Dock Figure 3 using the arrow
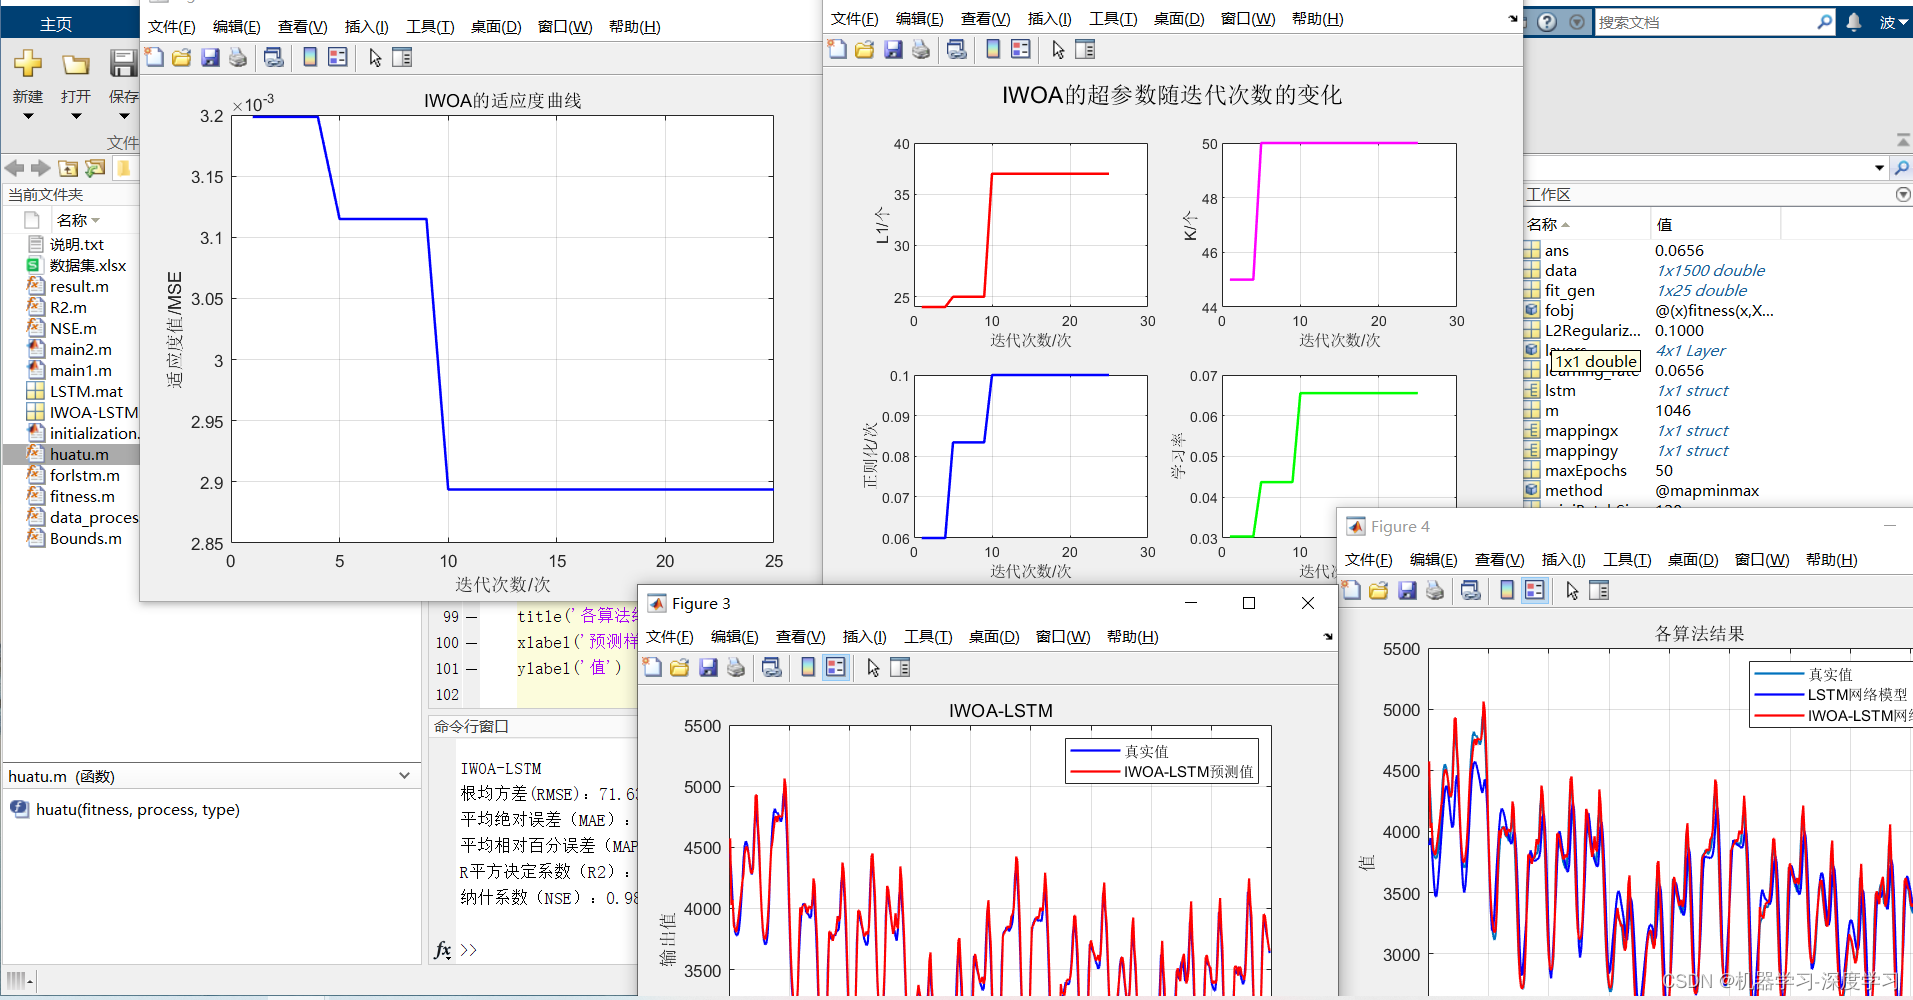The height and width of the screenshot is (1000, 1913). [x=1328, y=637]
